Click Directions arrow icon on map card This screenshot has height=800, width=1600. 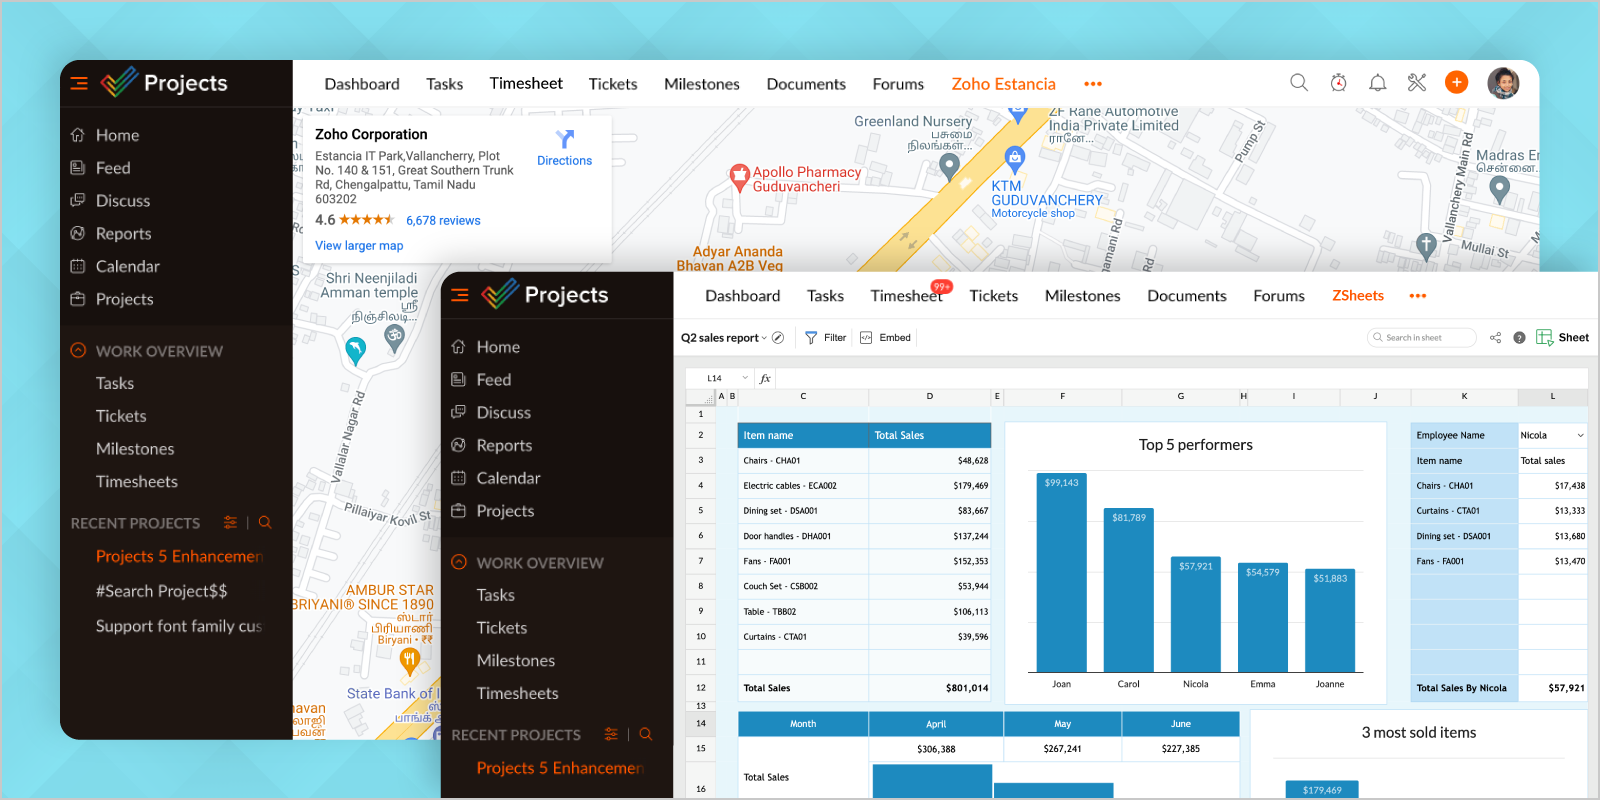565,139
